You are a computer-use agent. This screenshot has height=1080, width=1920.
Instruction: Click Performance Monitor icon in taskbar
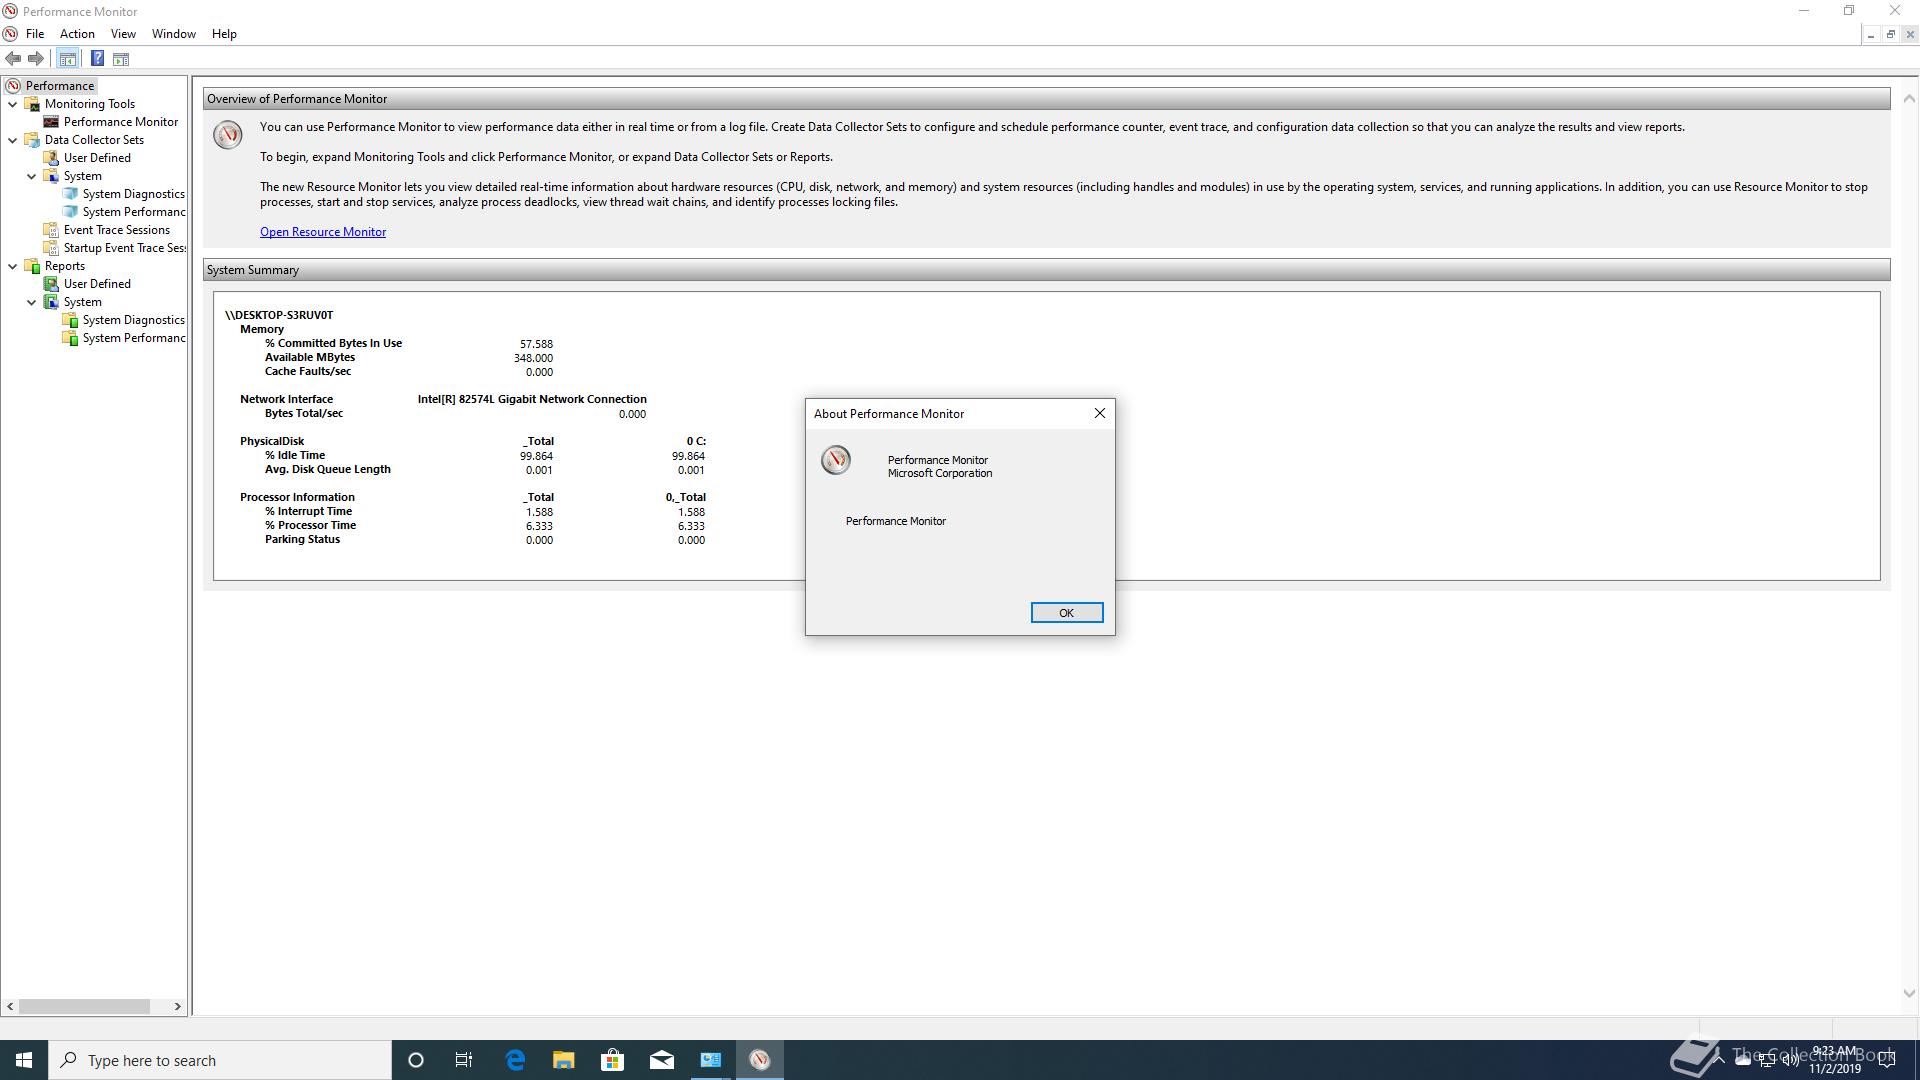point(760,1060)
